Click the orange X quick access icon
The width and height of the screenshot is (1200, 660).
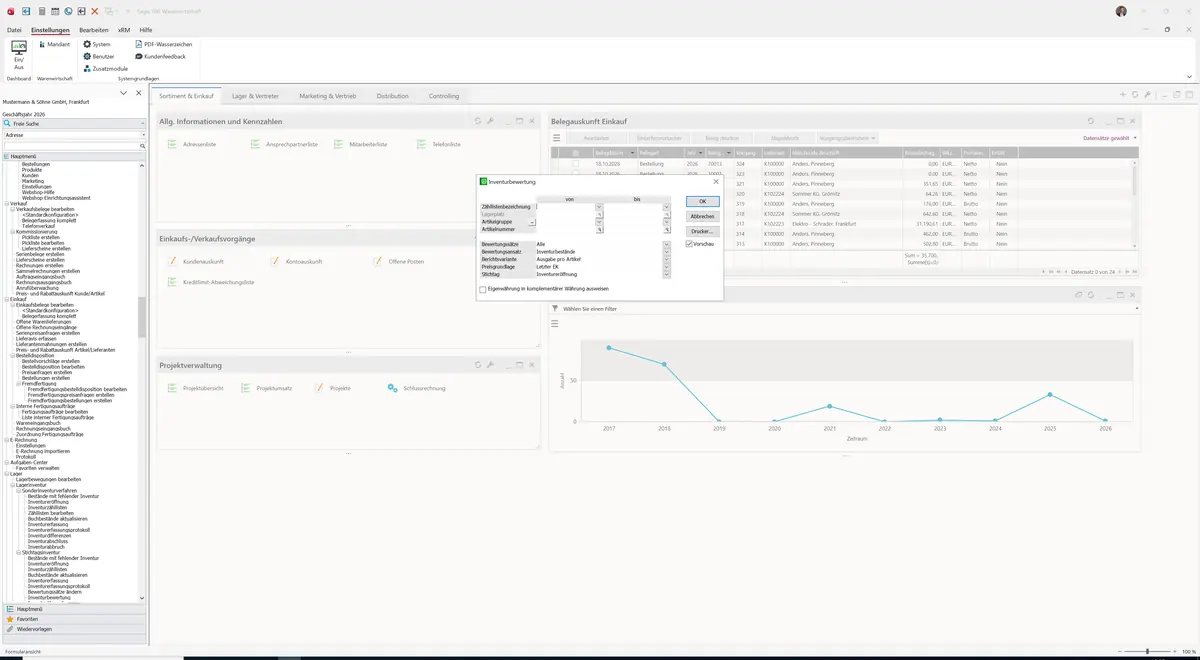tap(94, 11)
